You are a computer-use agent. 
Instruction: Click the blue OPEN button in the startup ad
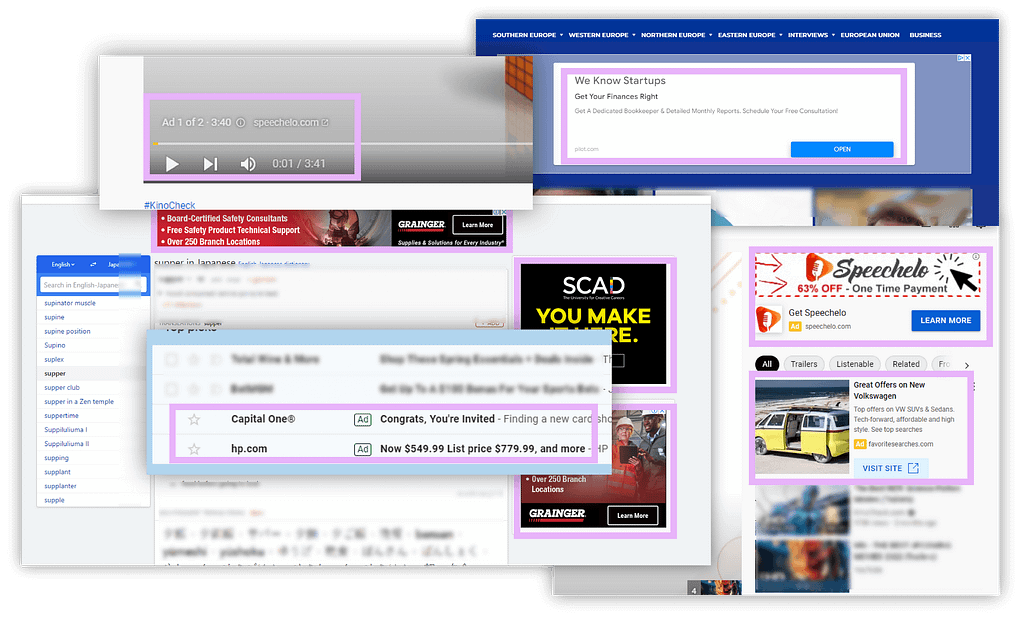point(842,149)
